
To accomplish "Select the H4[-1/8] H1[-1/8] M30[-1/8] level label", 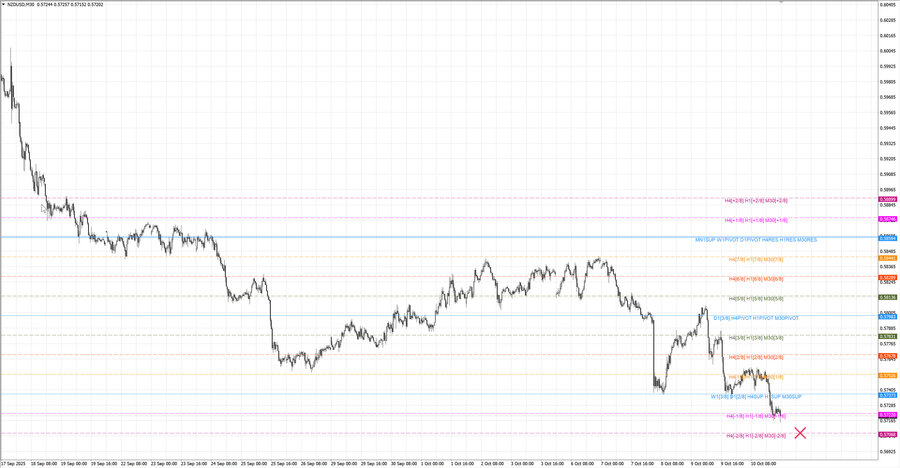I will (x=756, y=416).
